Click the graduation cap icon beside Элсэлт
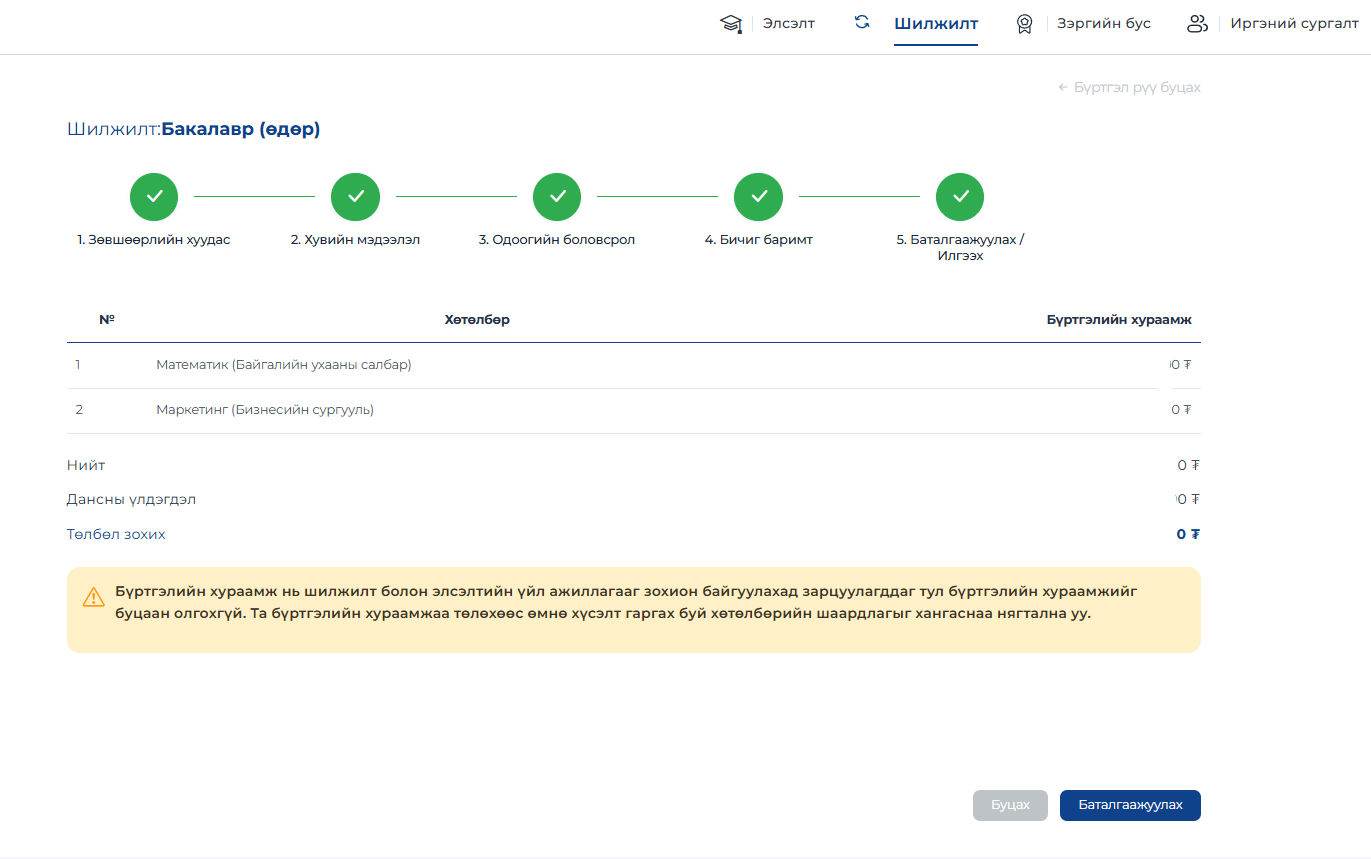This screenshot has height=859, width=1371. point(731,24)
